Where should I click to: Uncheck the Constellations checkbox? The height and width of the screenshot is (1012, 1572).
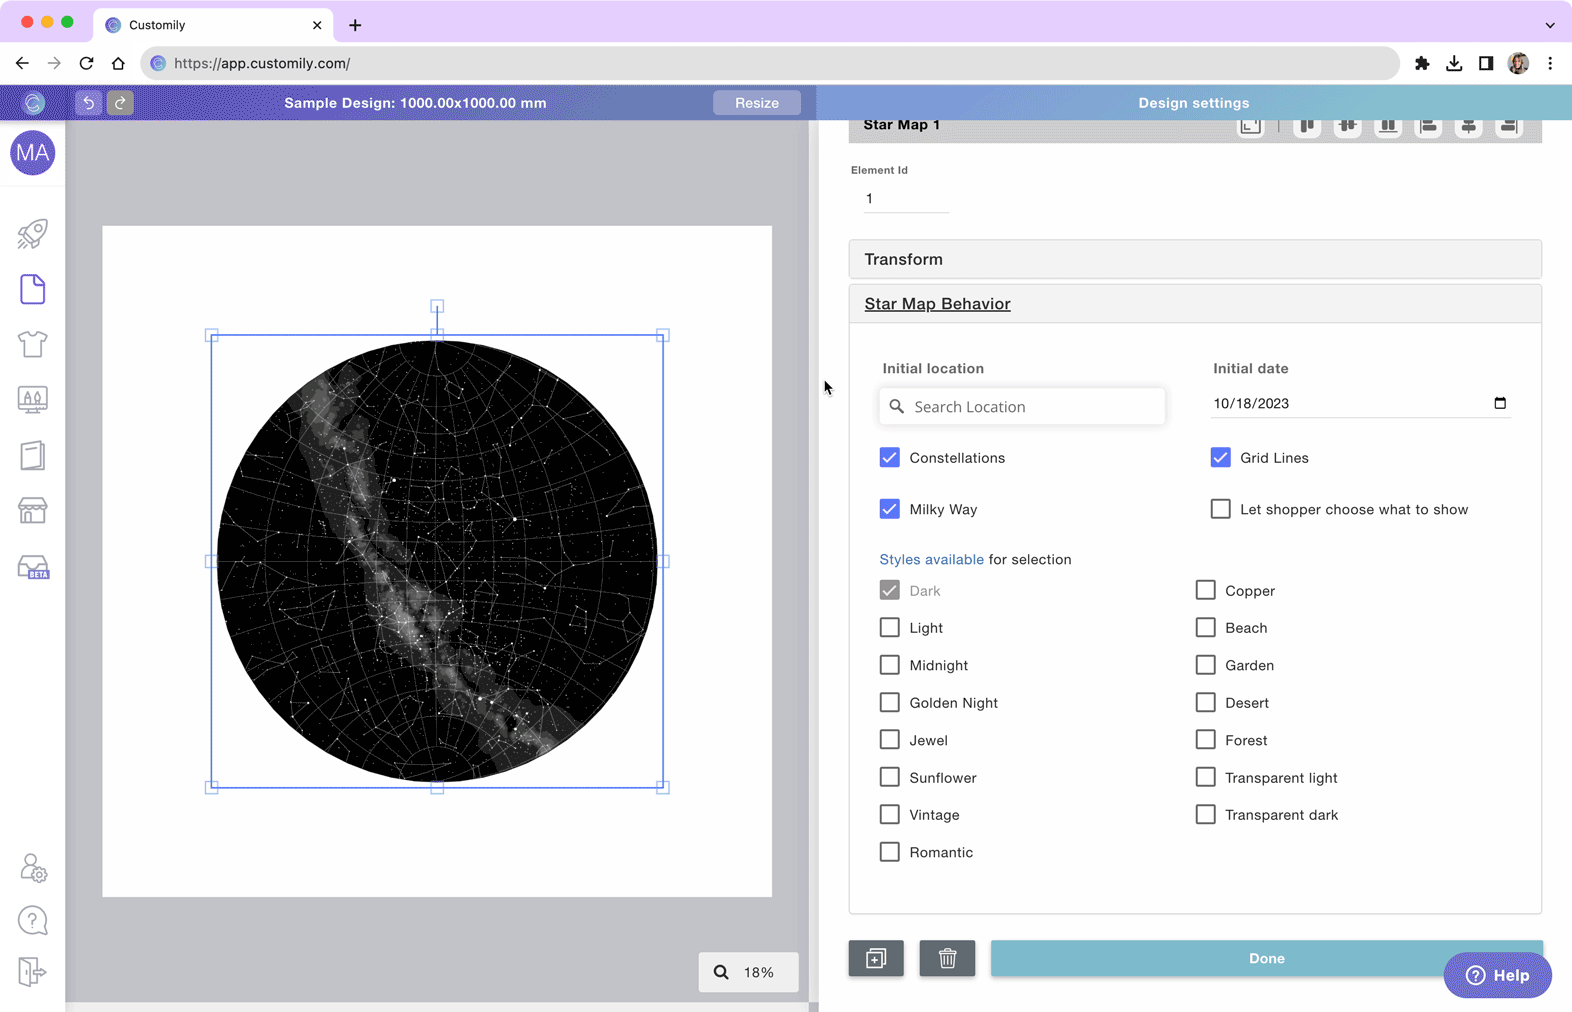(889, 458)
